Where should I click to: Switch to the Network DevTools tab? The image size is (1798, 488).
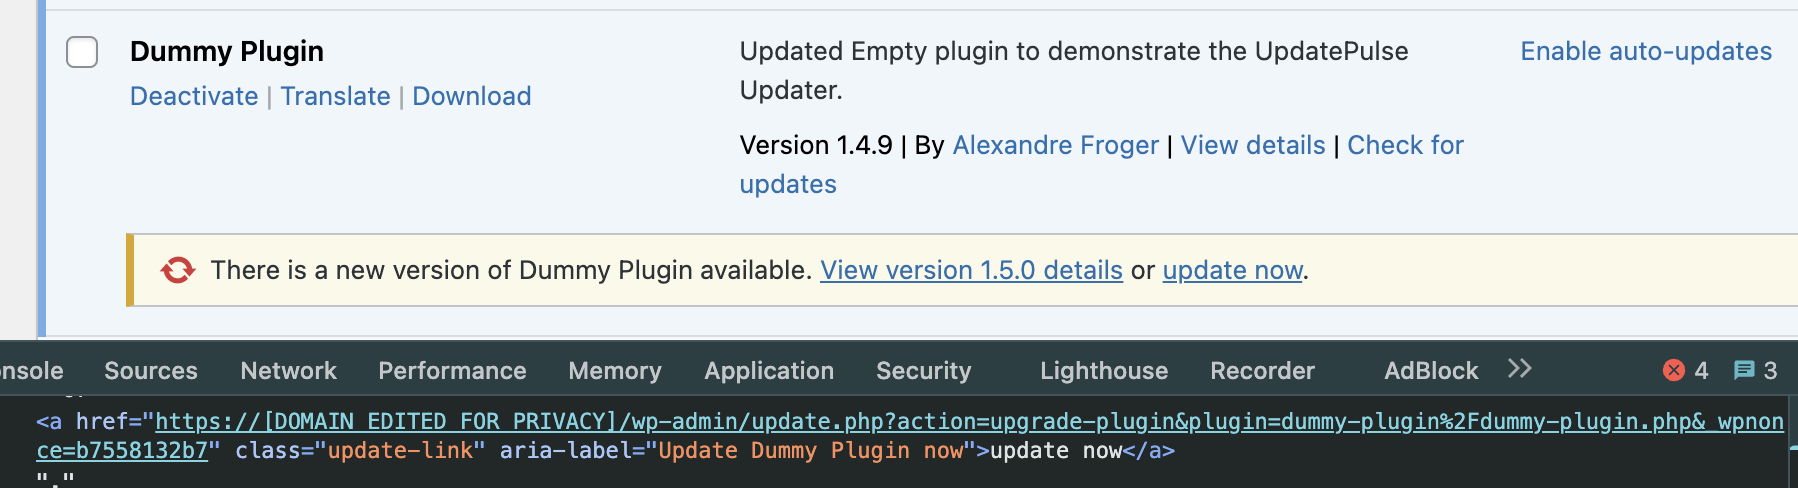(x=288, y=371)
